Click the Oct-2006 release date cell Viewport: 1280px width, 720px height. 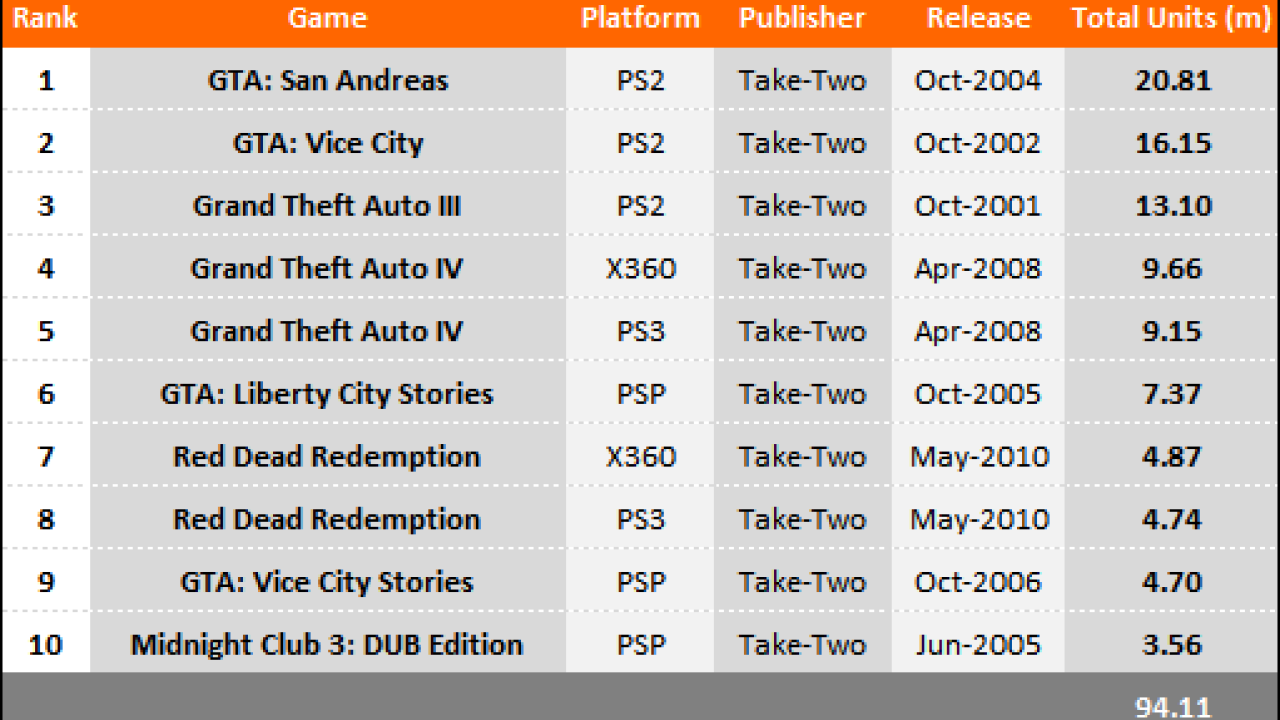click(977, 582)
